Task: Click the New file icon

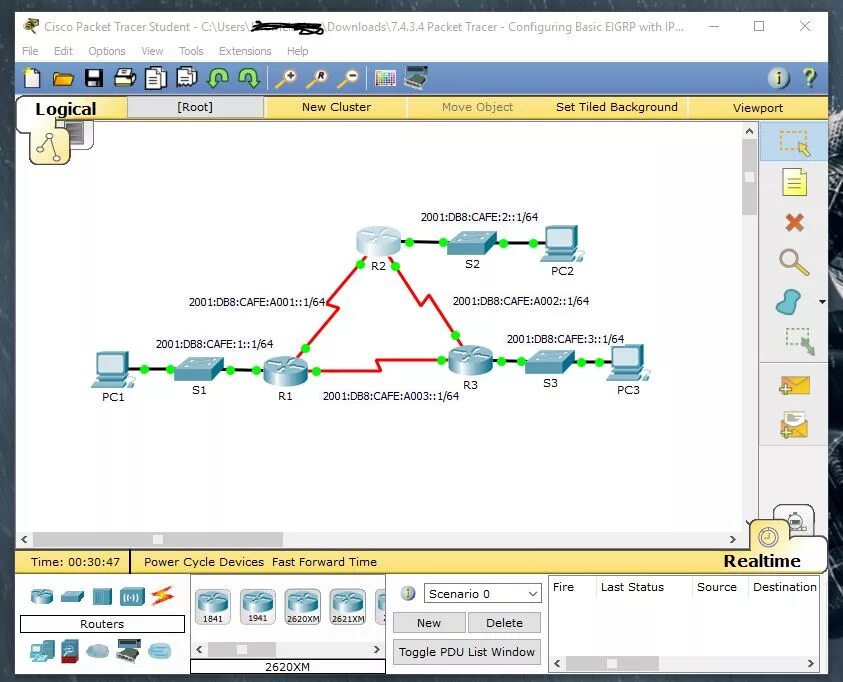Action: coord(32,78)
